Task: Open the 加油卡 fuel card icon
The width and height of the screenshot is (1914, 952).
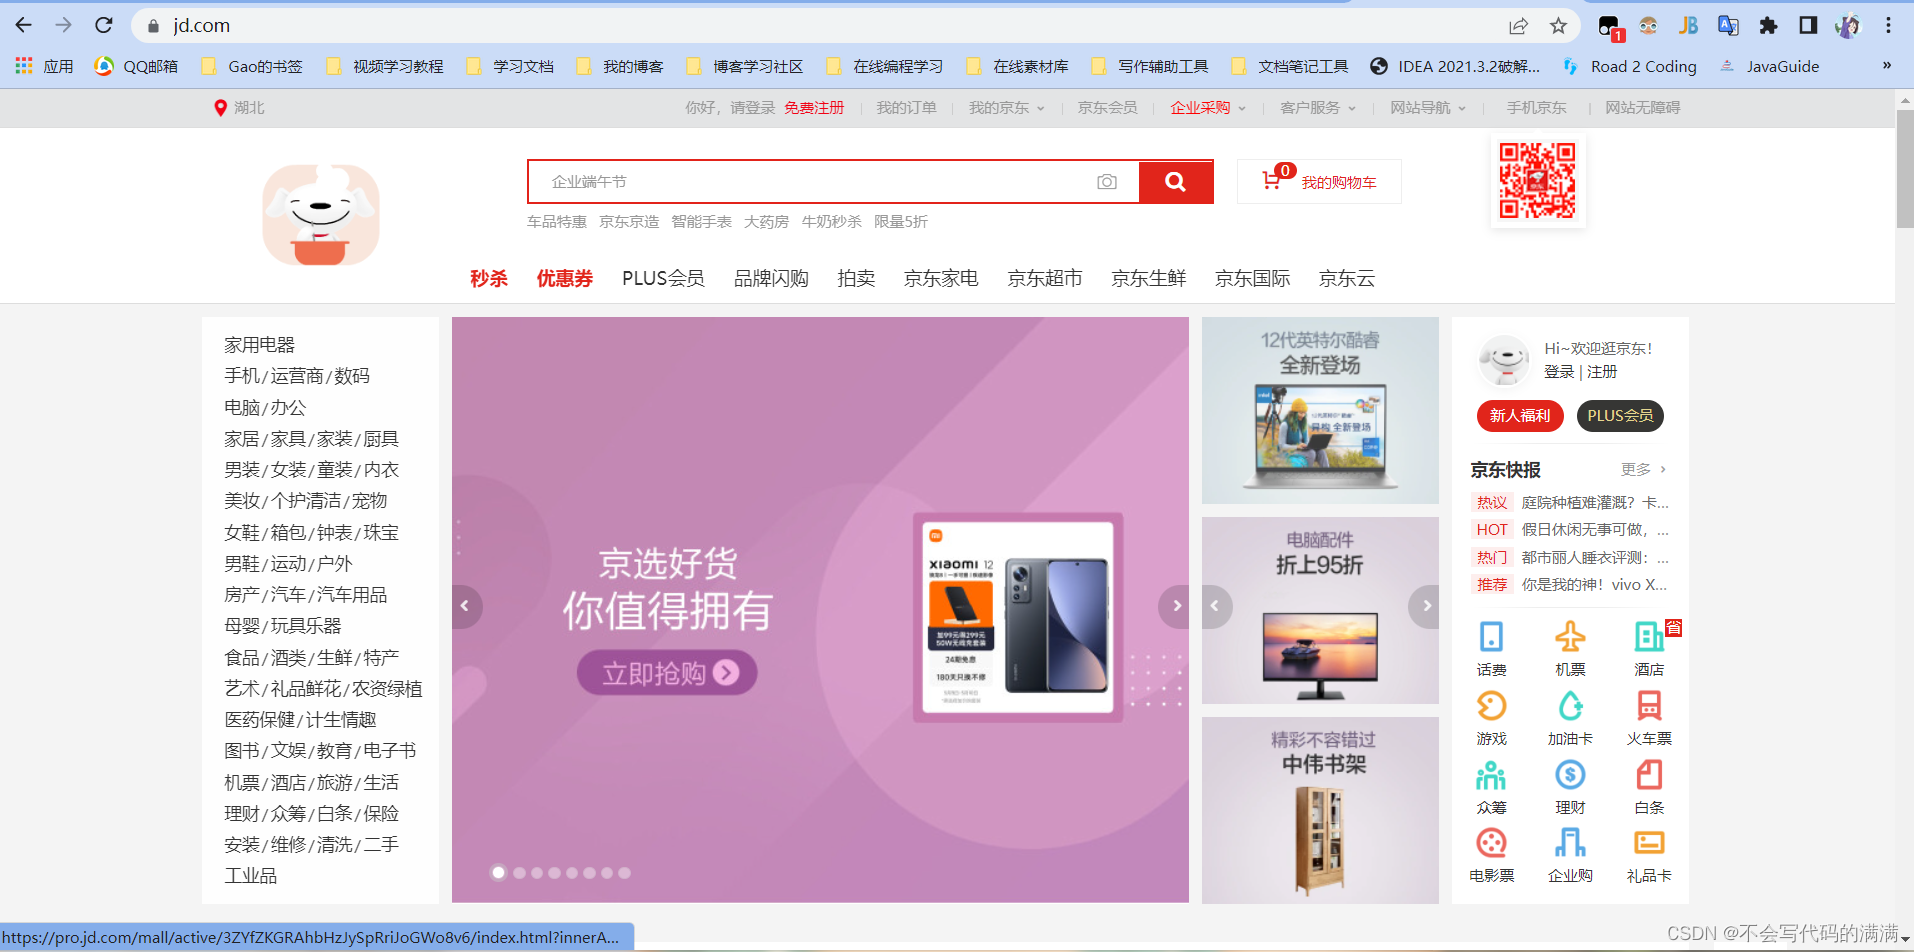Action: coord(1570,706)
